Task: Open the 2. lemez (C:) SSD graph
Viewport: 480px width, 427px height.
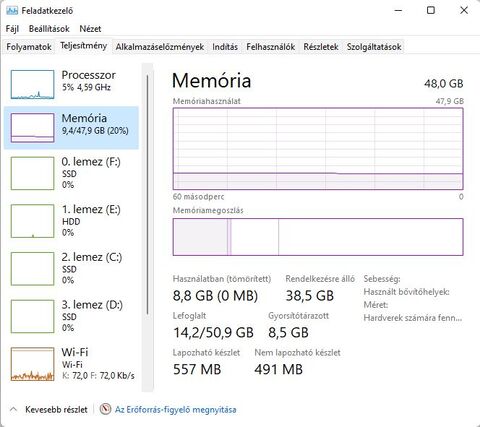Action: [32, 269]
